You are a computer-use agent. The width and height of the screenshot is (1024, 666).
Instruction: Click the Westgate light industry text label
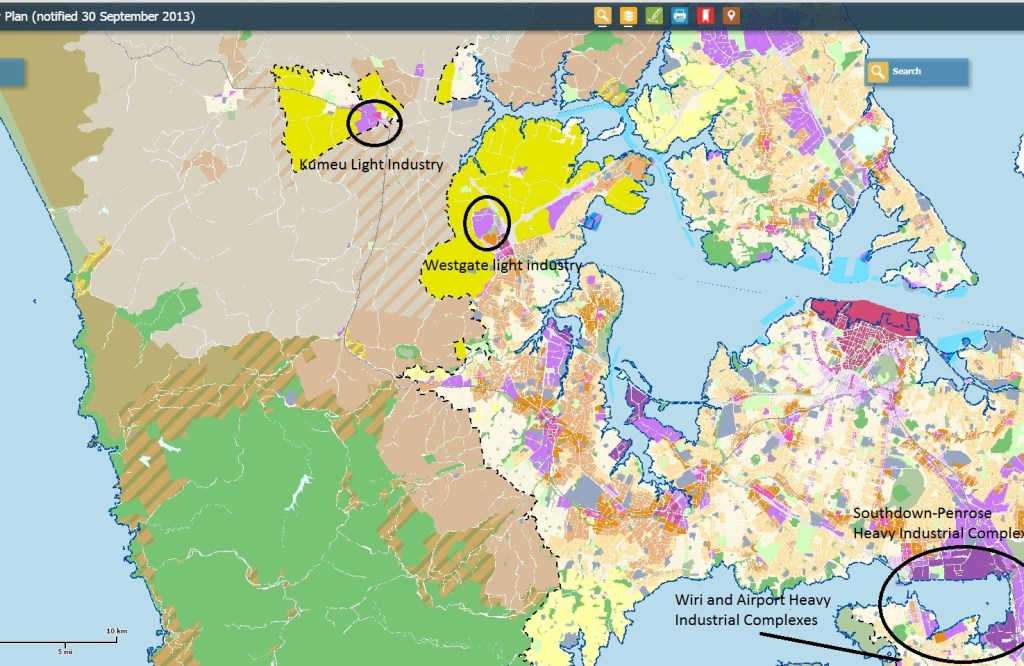click(502, 266)
